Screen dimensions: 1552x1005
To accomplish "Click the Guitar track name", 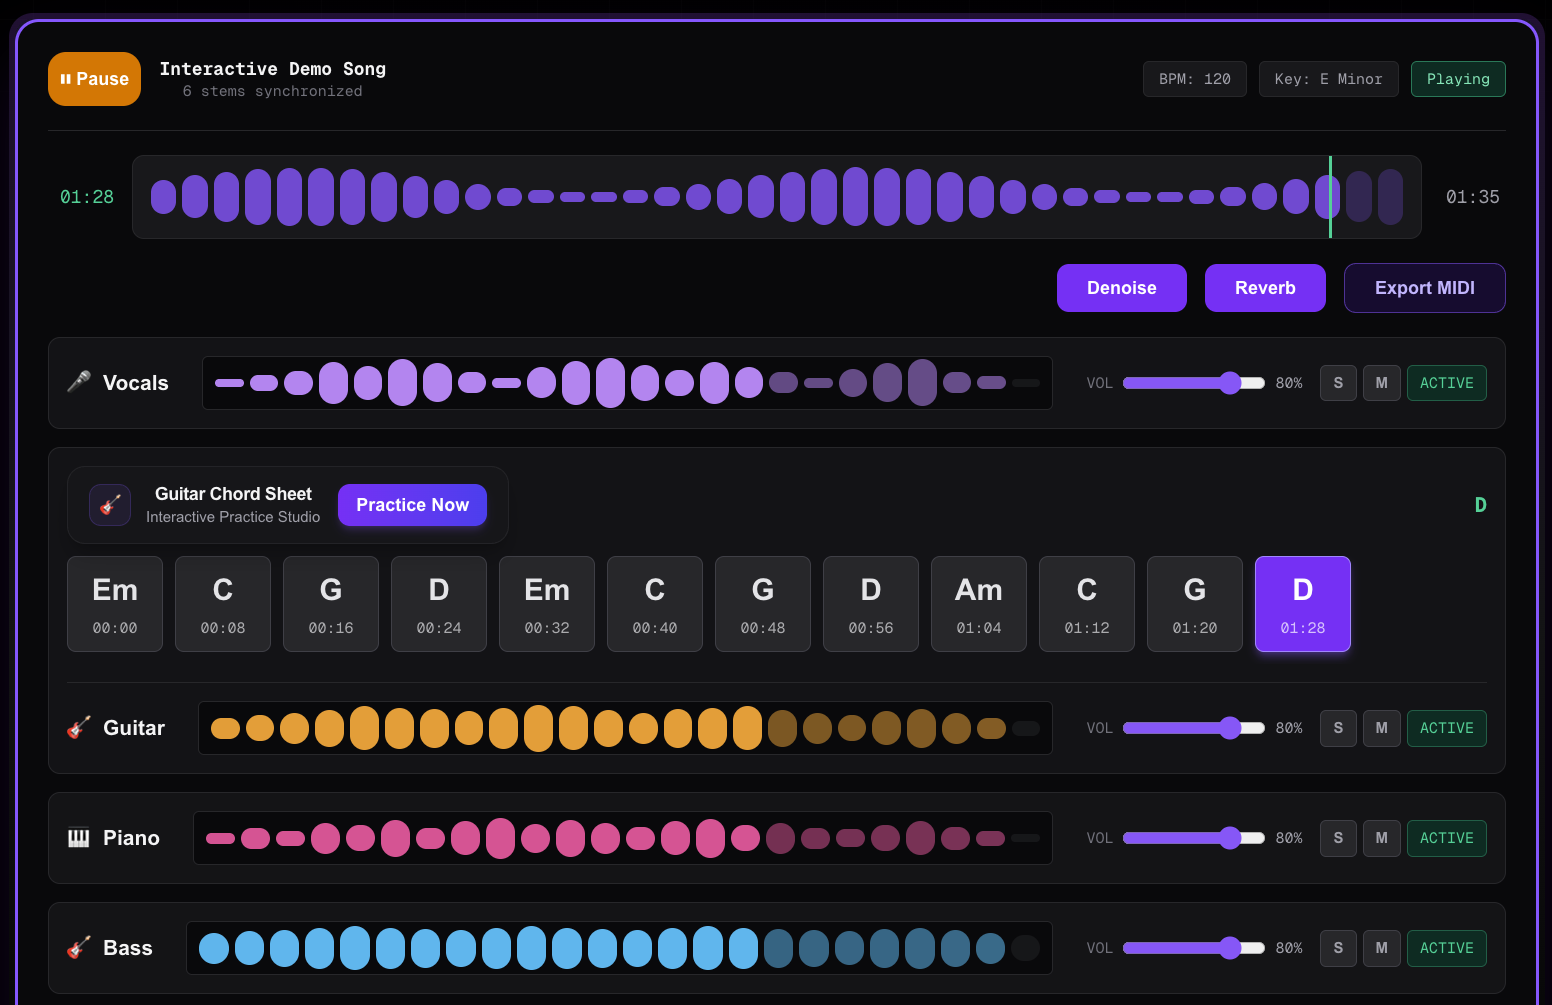I will 134,728.
